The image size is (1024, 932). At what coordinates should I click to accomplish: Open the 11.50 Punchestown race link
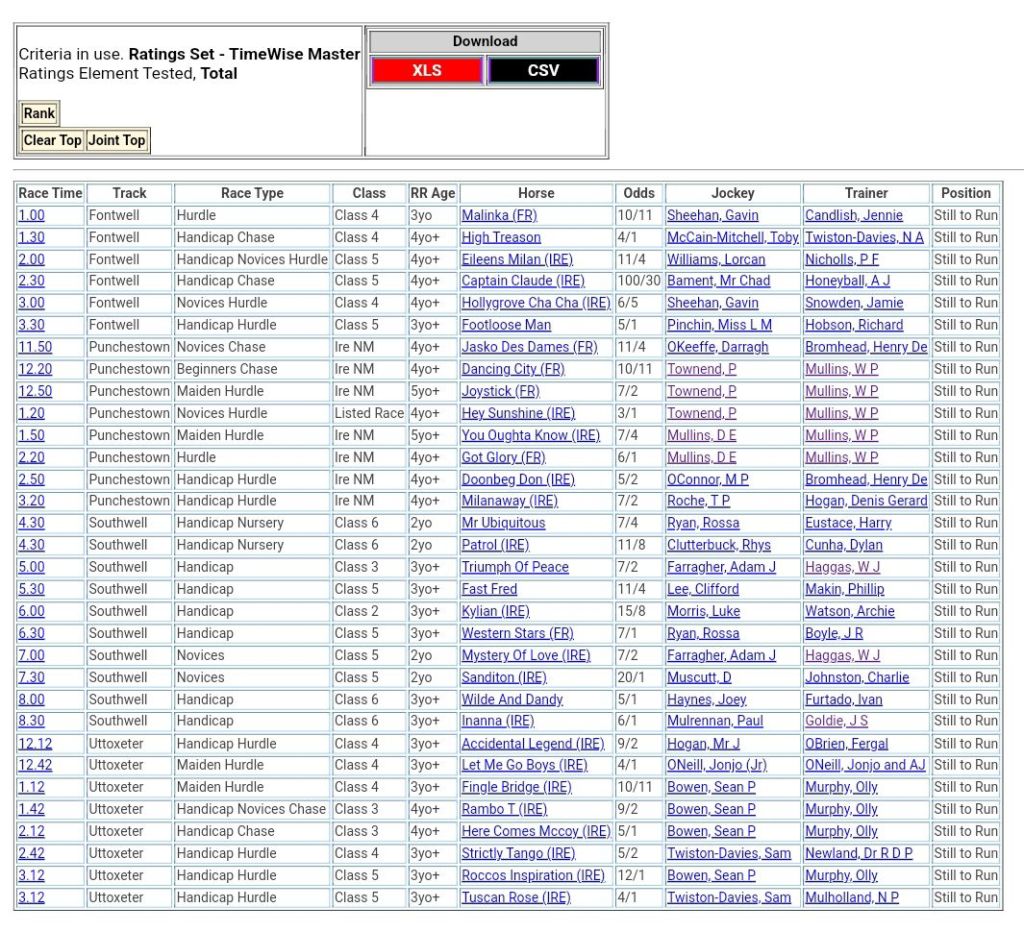35,348
